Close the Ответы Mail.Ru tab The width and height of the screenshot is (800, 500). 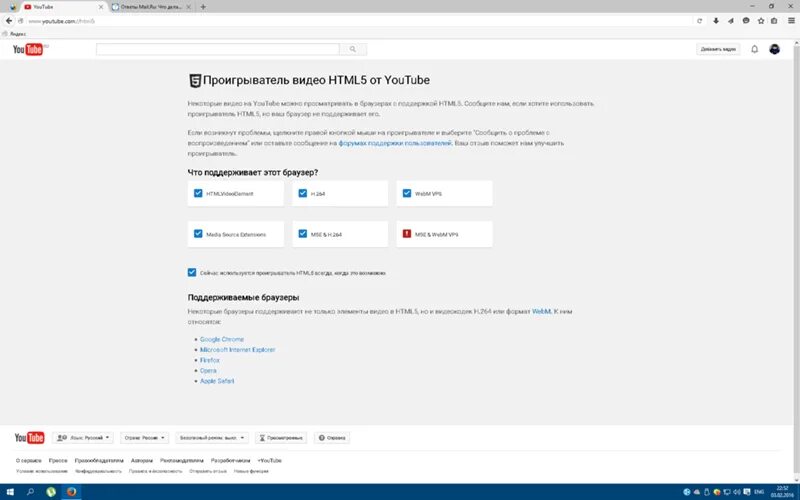189,7
